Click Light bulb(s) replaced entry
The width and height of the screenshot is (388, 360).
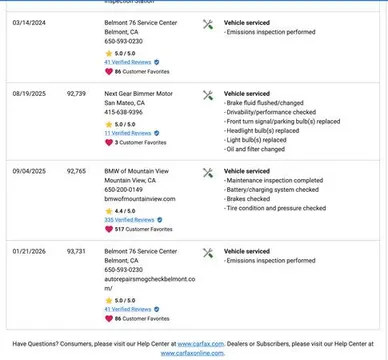(255, 140)
